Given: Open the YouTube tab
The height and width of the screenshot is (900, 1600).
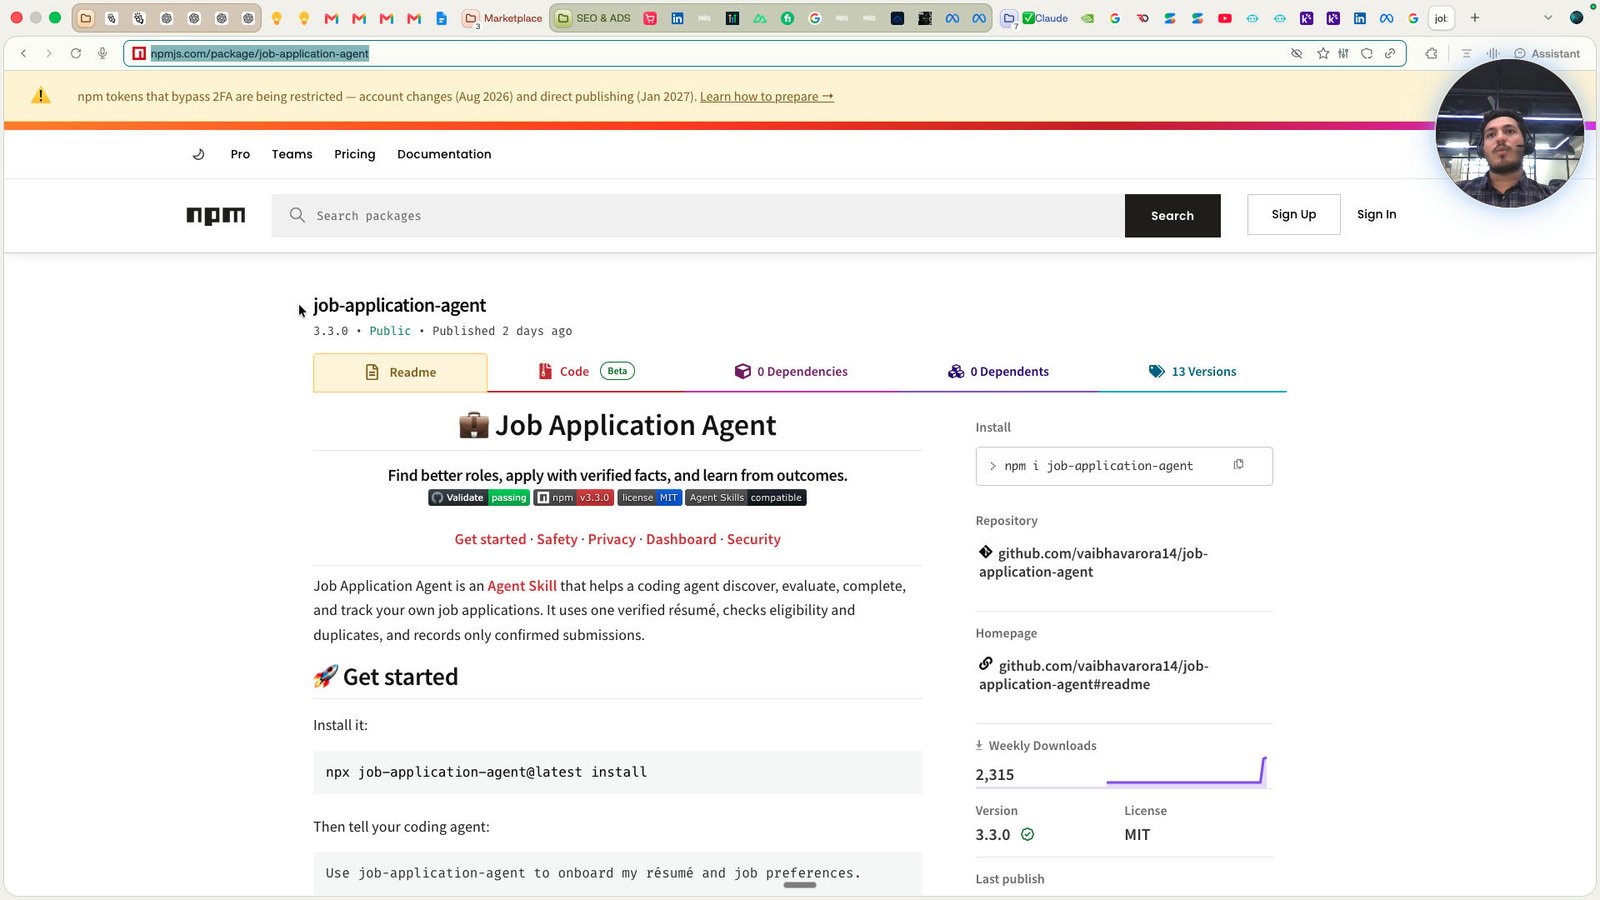Looking at the screenshot, I should tap(1225, 18).
